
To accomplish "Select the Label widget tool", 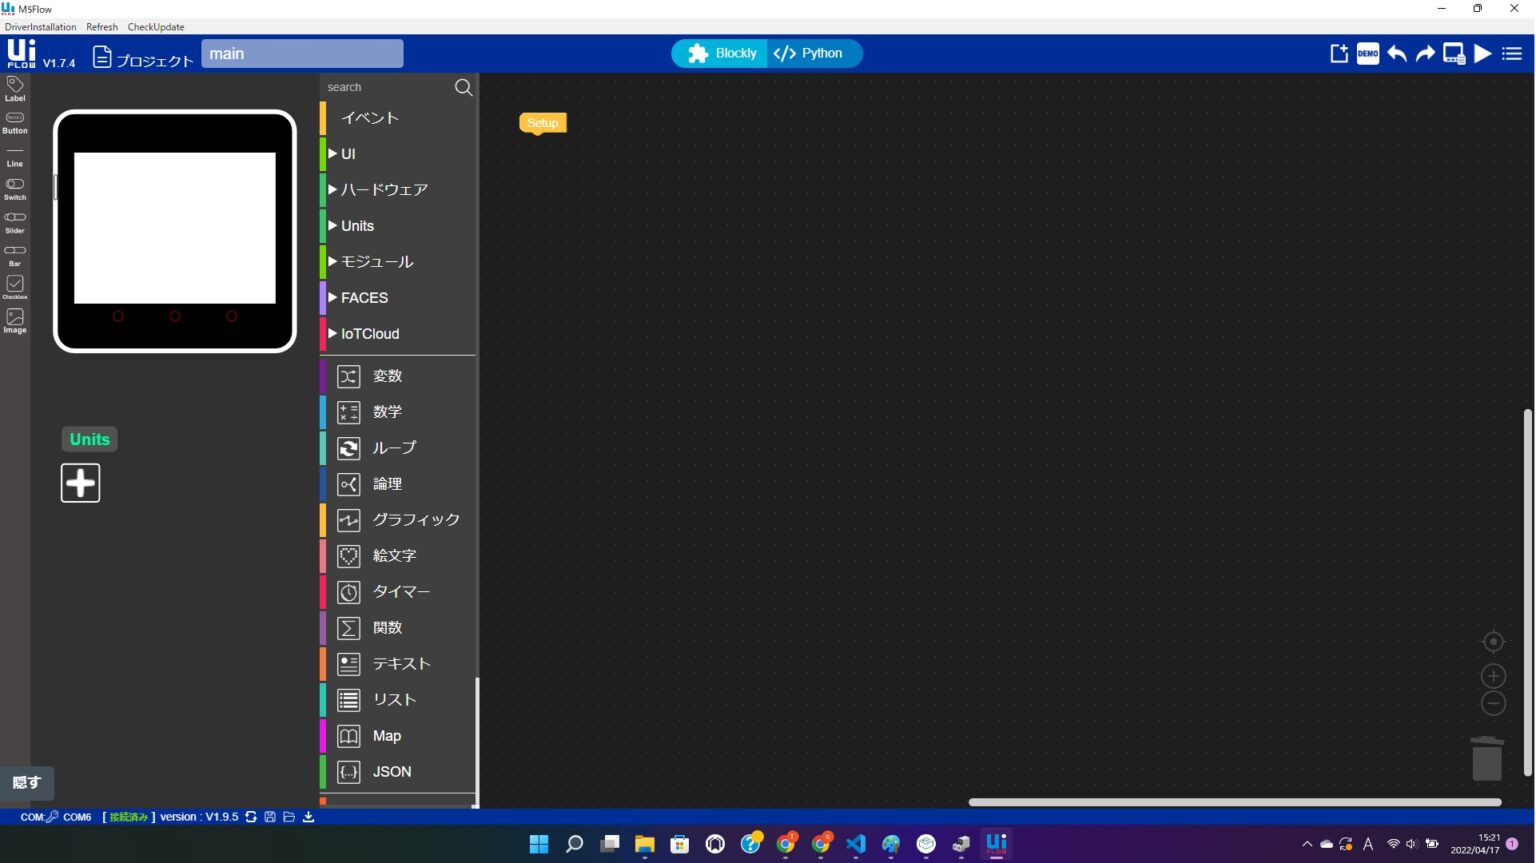I will (x=14, y=88).
